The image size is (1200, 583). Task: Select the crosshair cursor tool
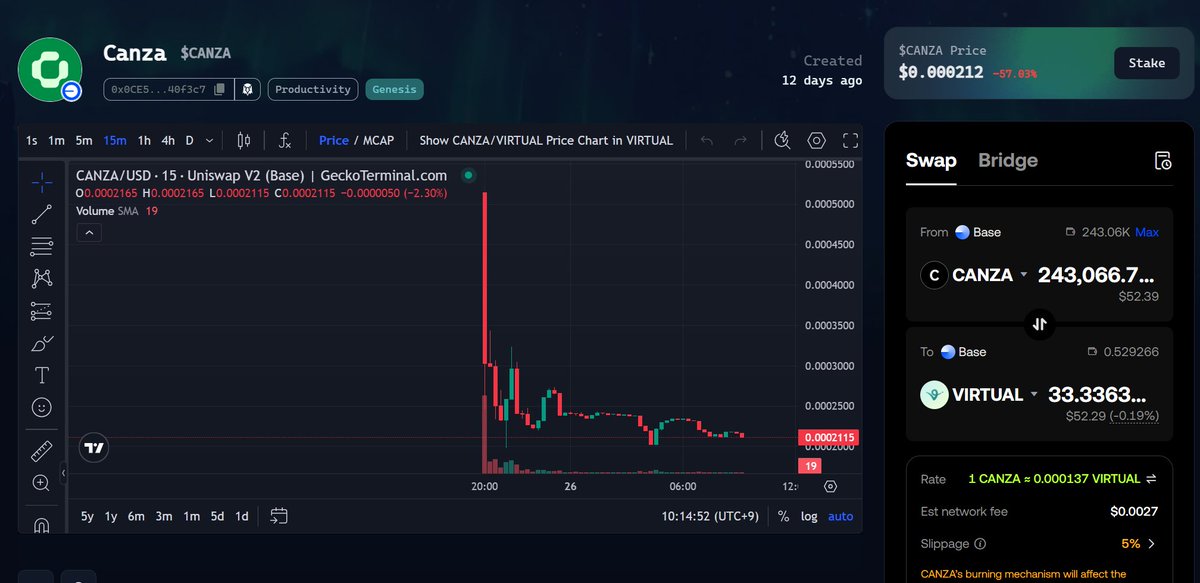click(42, 182)
